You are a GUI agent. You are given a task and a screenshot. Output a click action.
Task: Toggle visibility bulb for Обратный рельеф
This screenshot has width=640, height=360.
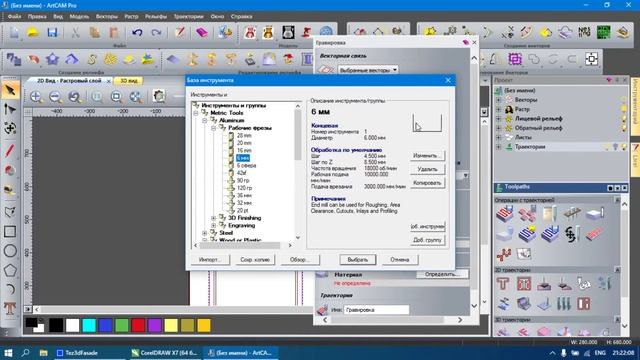(x=623, y=128)
